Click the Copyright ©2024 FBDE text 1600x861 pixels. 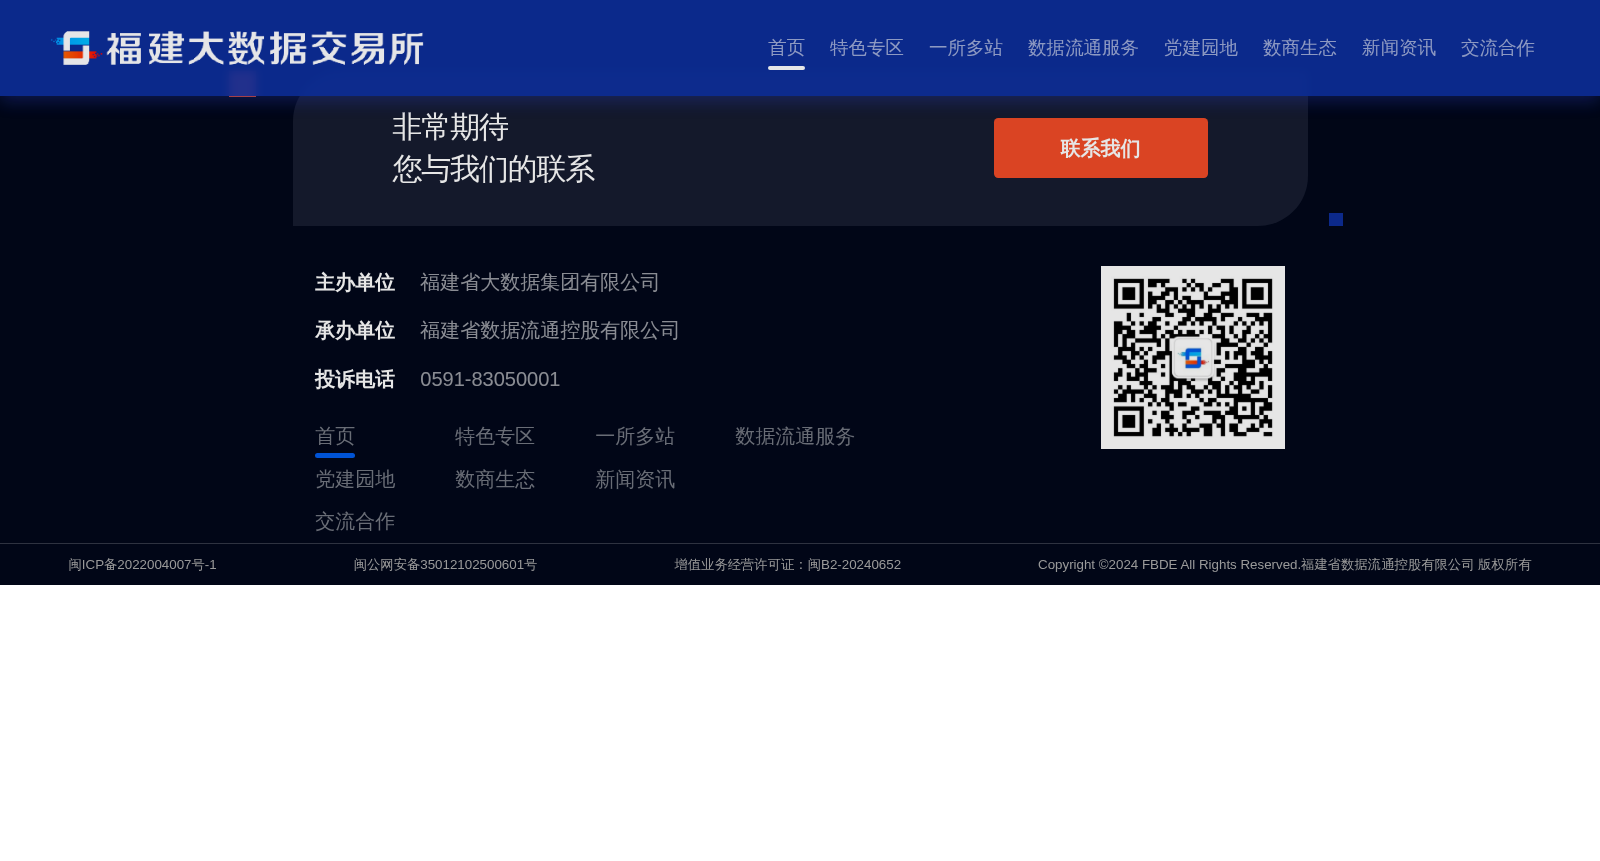pyautogui.click(x=1284, y=565)
